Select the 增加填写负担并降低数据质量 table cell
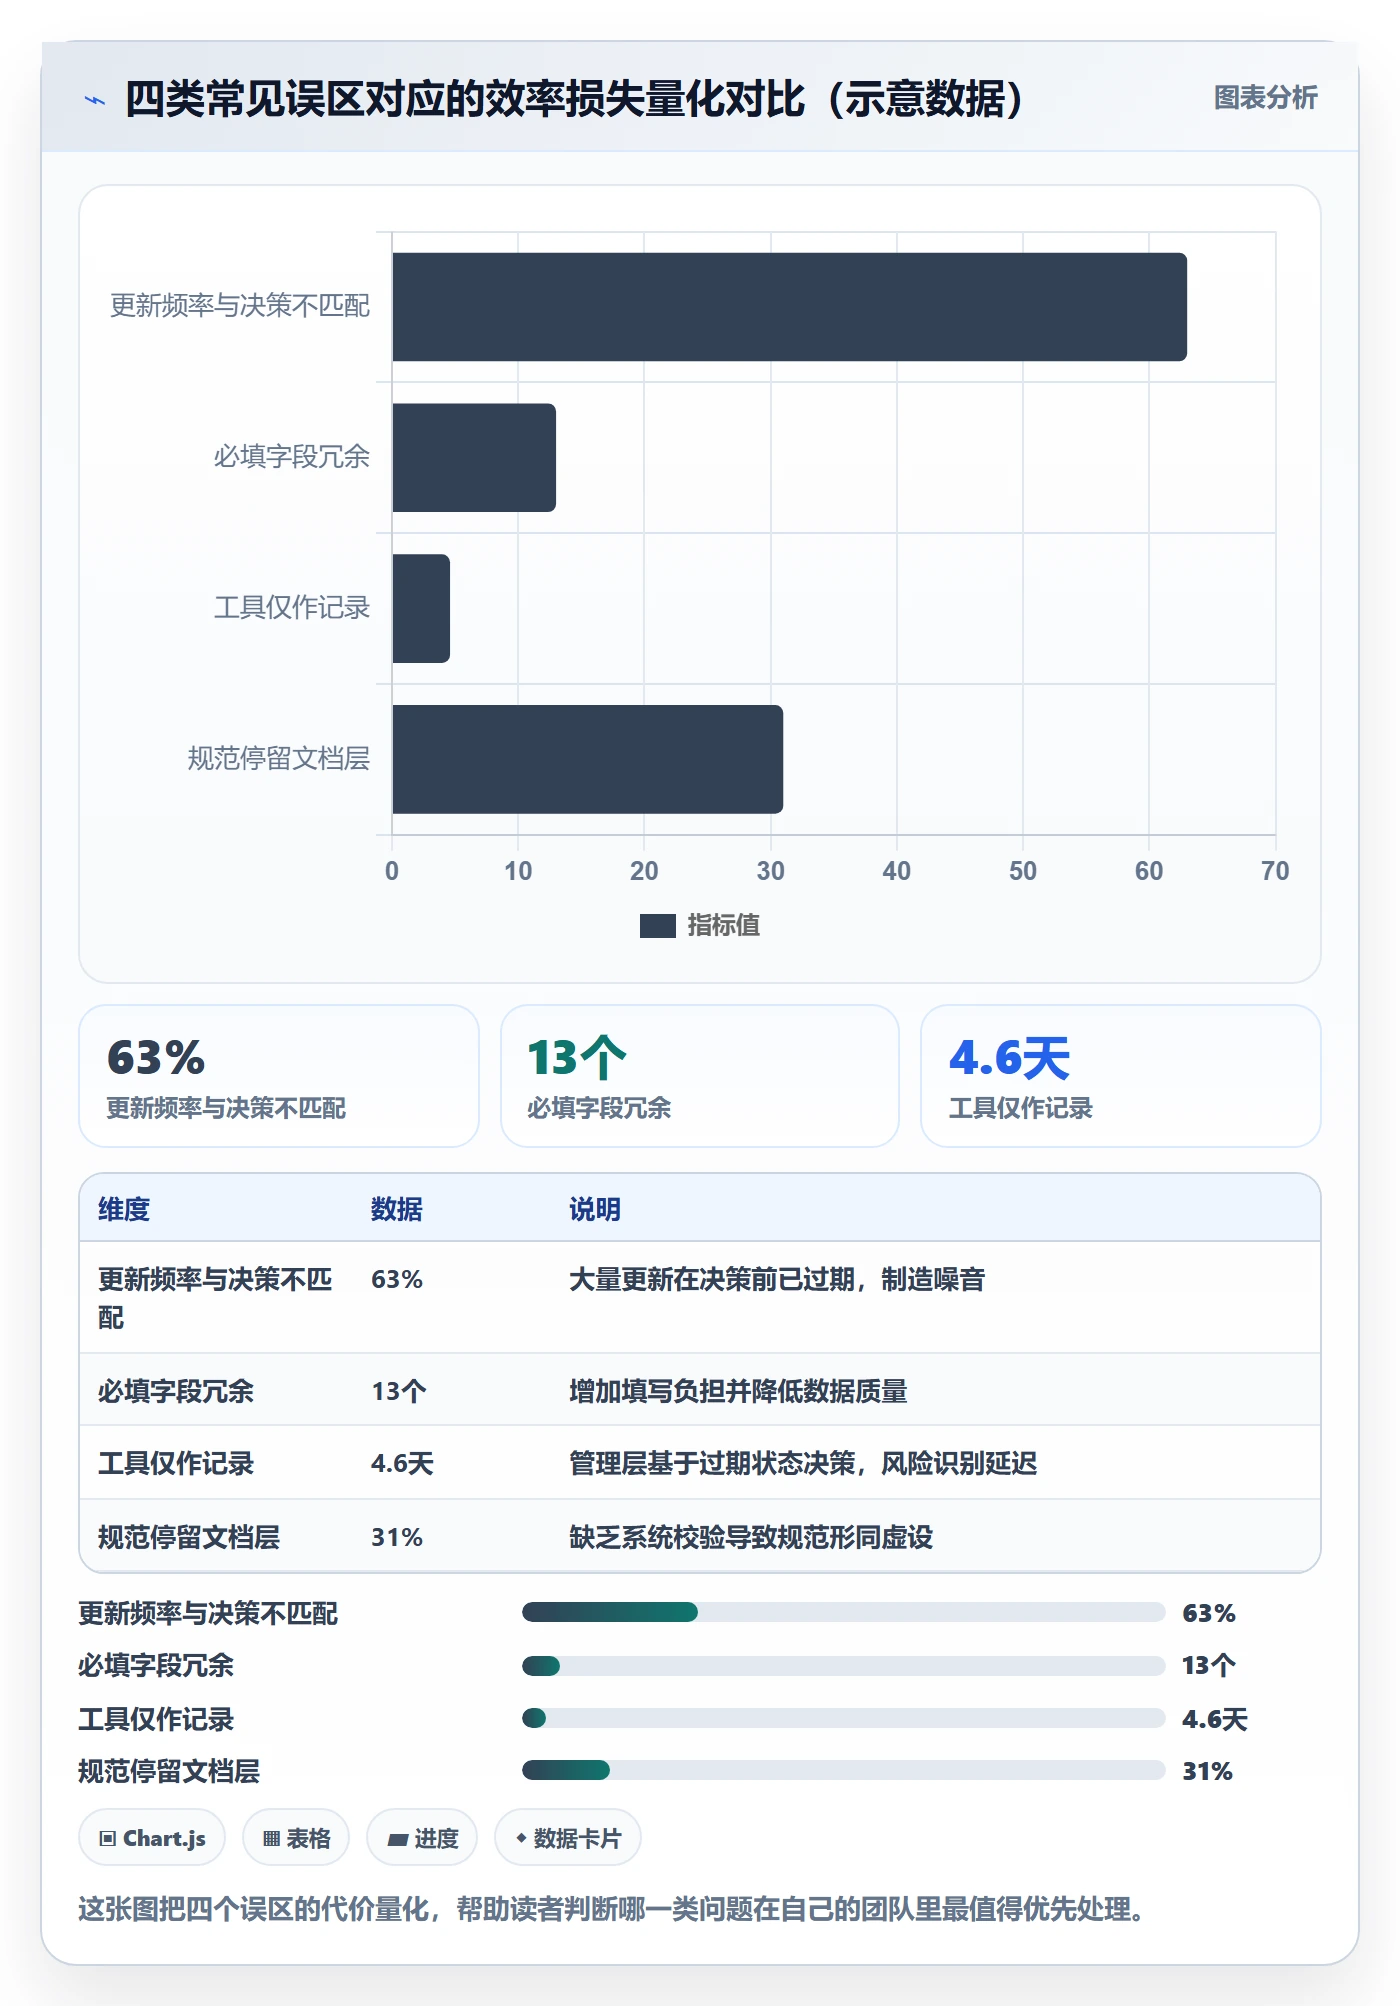This screenshot has width=1400, height=2006. [x=738, y=1391]
